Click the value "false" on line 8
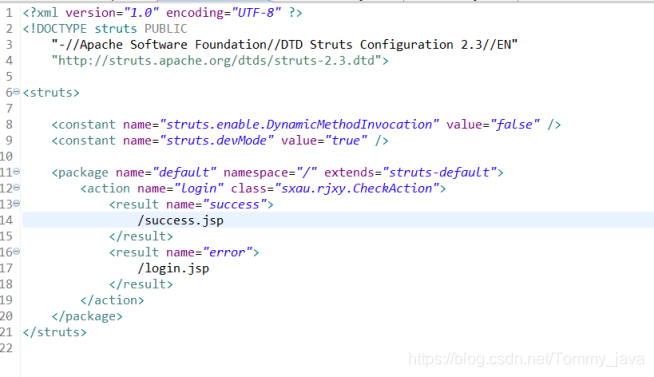The image size is (654, 377). (515, 125)
